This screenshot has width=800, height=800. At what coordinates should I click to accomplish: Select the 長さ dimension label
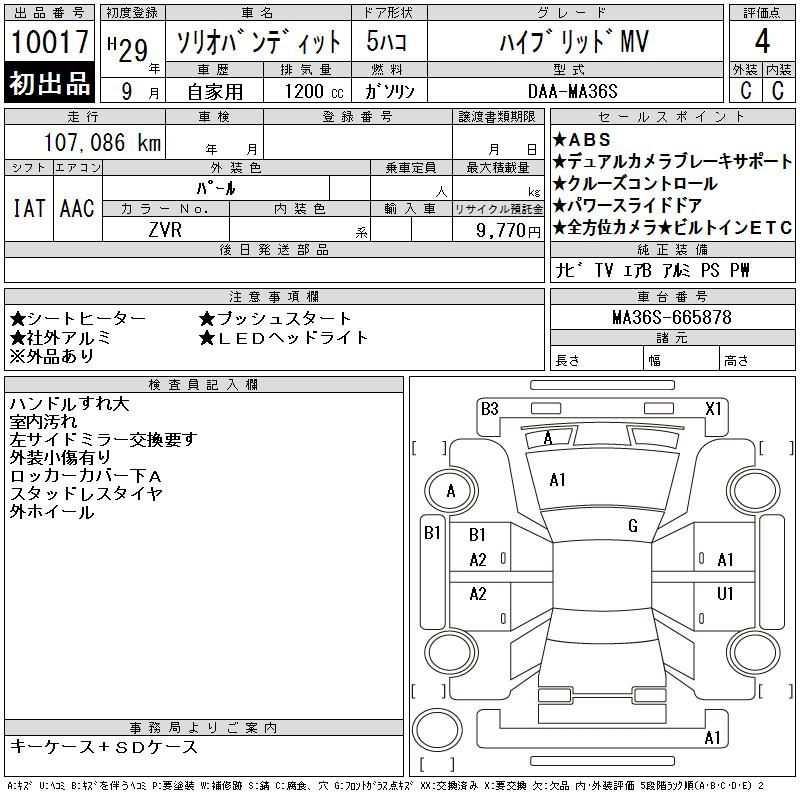point(567,361)
